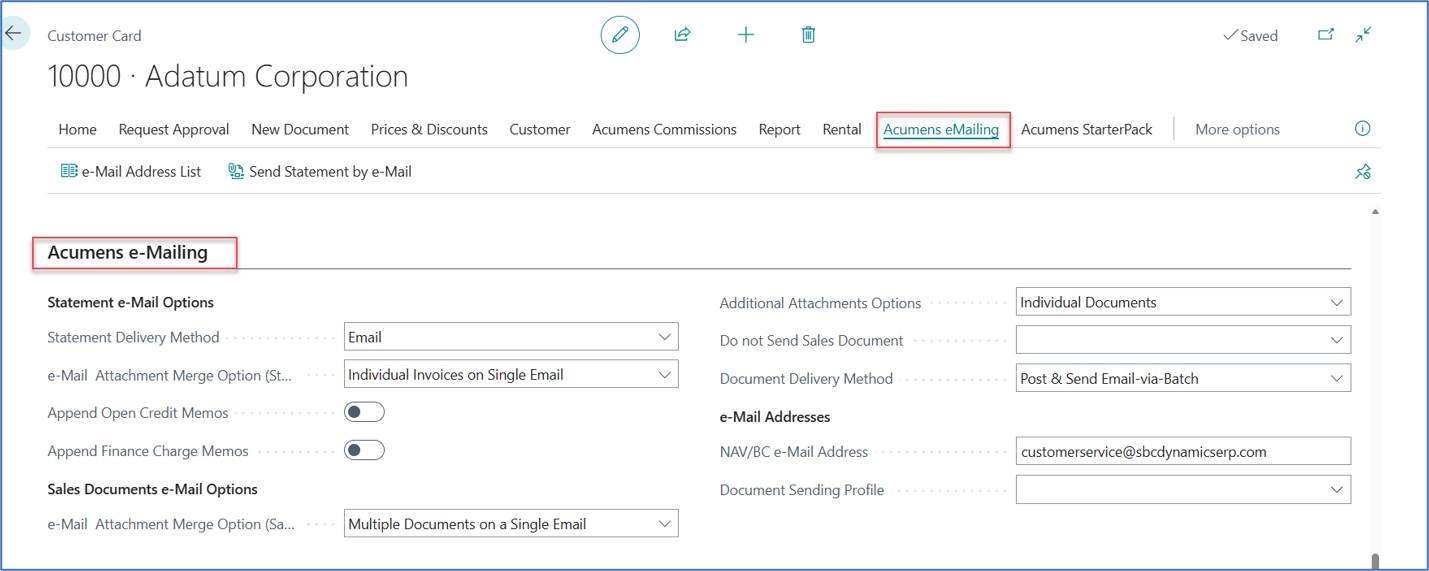Viewport: 1429px width, 571px height.
Task: Toggle Append Open Credit Memos switch
Action: pos(364,412)
